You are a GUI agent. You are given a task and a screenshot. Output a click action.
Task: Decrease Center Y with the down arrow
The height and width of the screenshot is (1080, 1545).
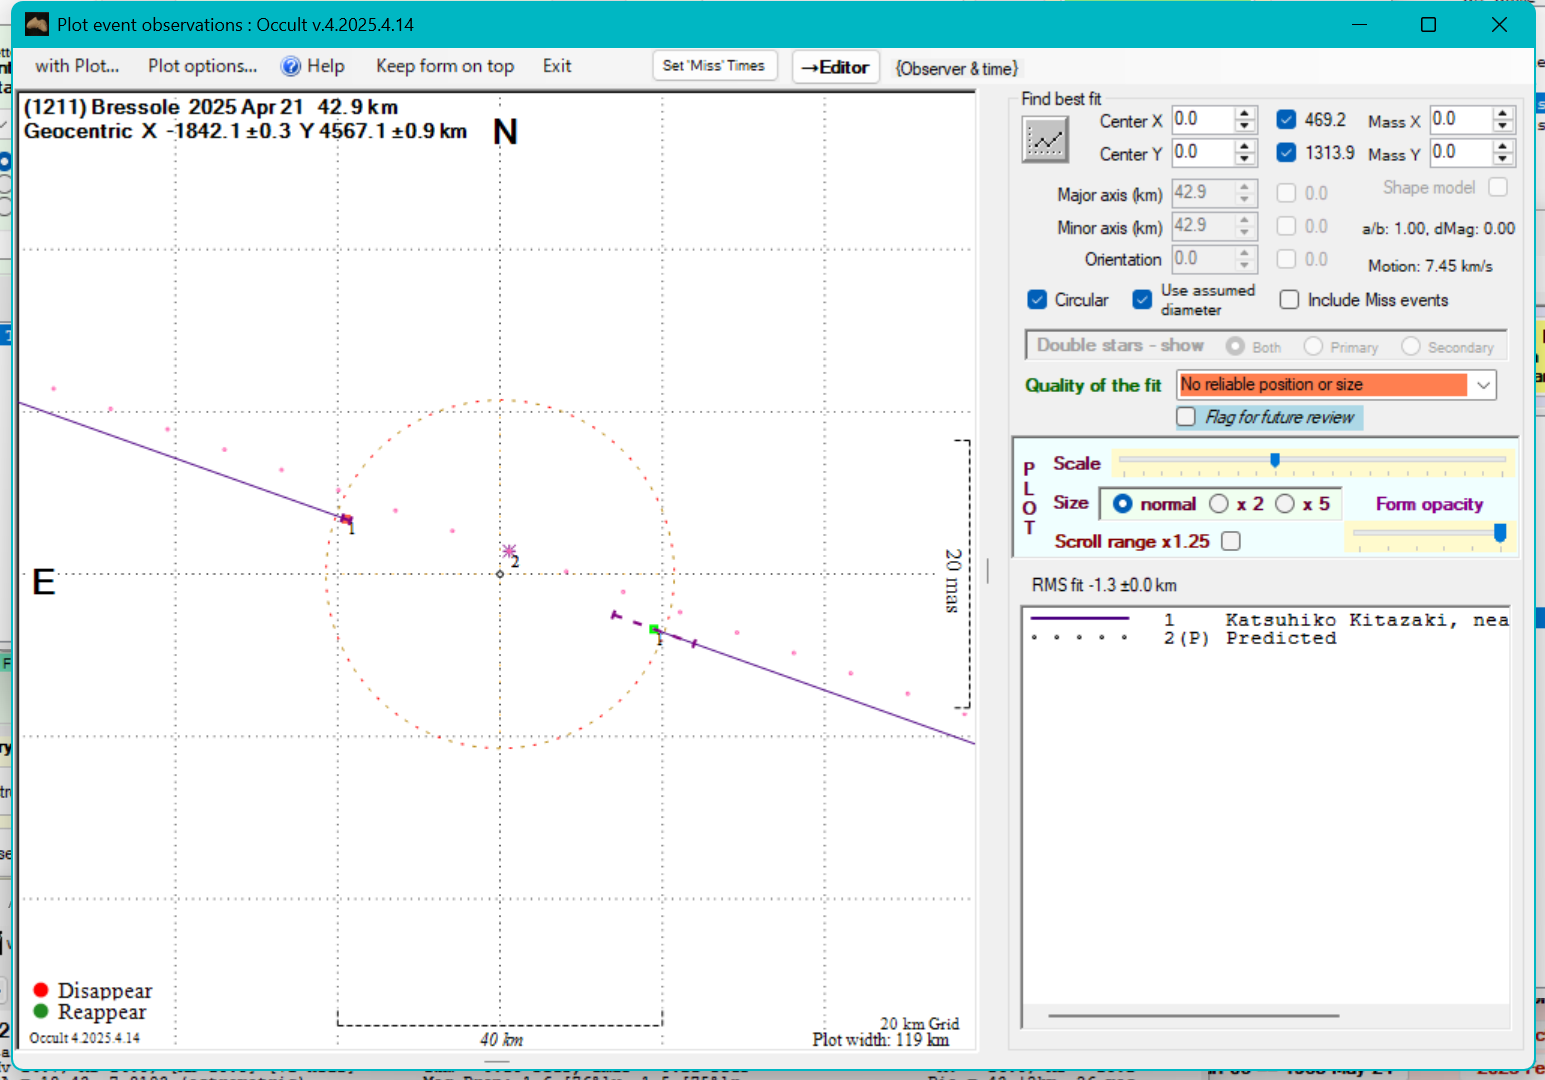pos(1244,159)
